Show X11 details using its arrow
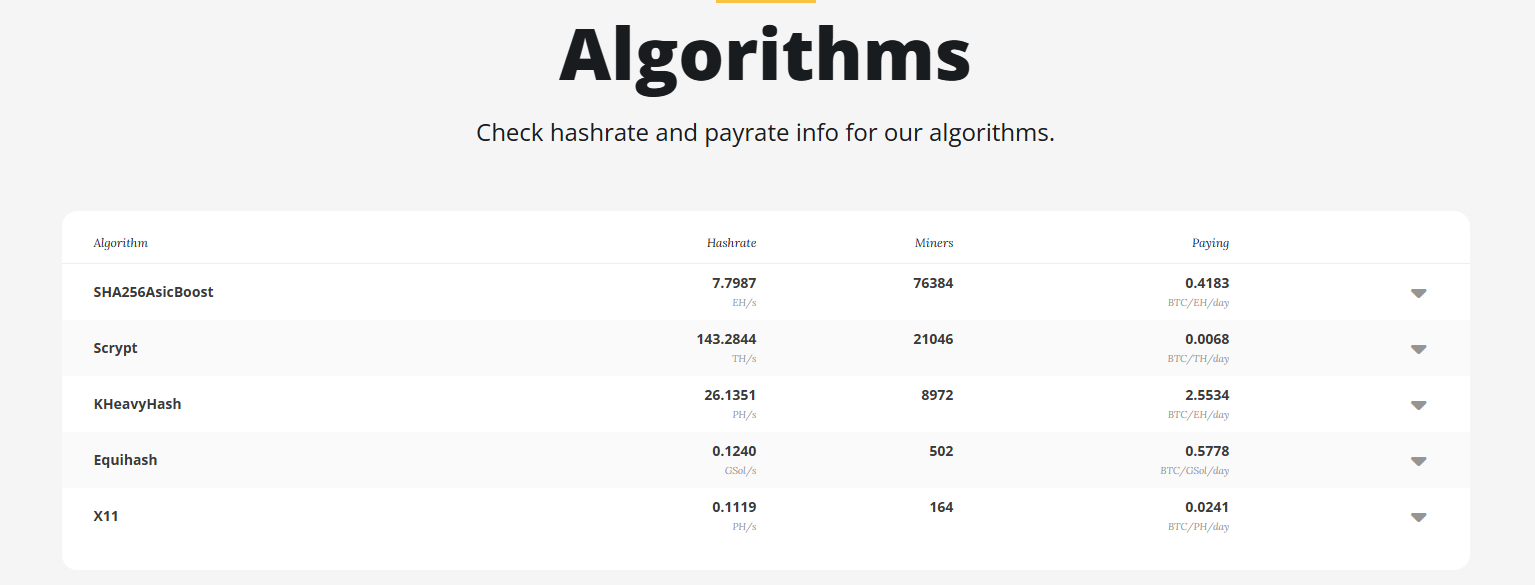This screenshot has width=1535, height=585. (x=1418, y=517)
